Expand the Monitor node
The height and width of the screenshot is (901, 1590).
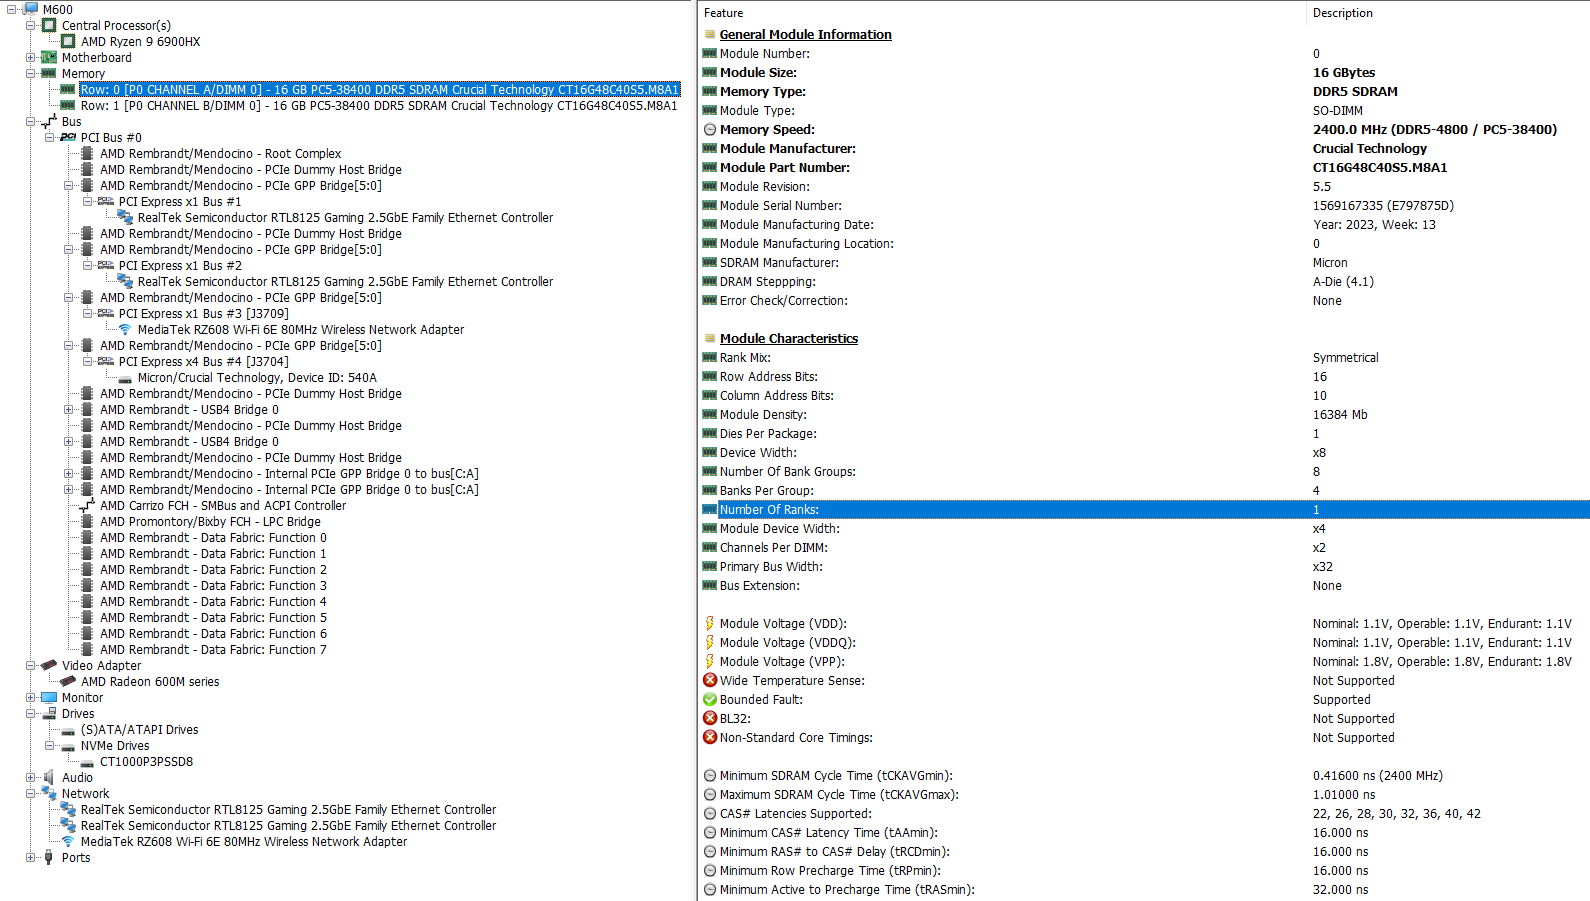coord(31,697)
